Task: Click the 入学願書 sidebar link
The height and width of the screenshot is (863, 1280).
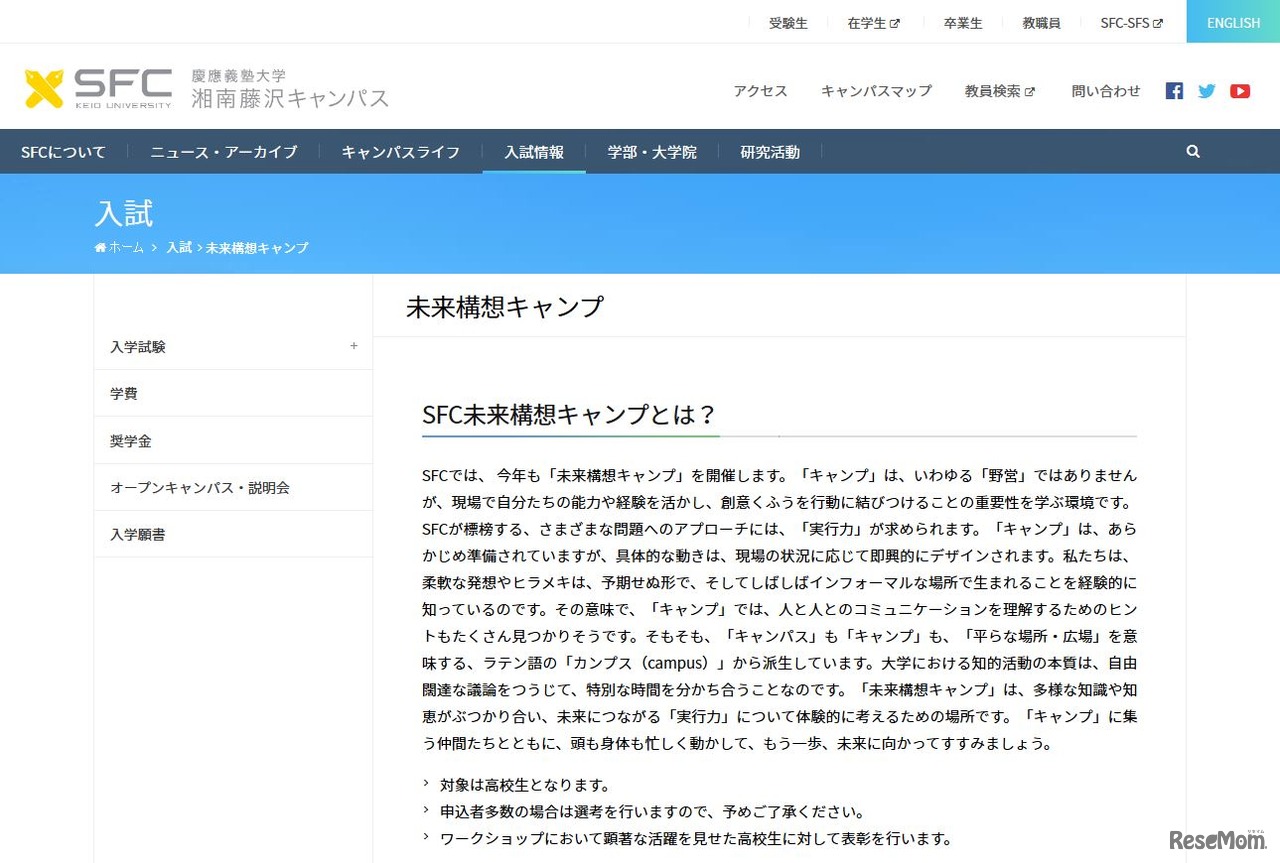Action: point(137,534)
